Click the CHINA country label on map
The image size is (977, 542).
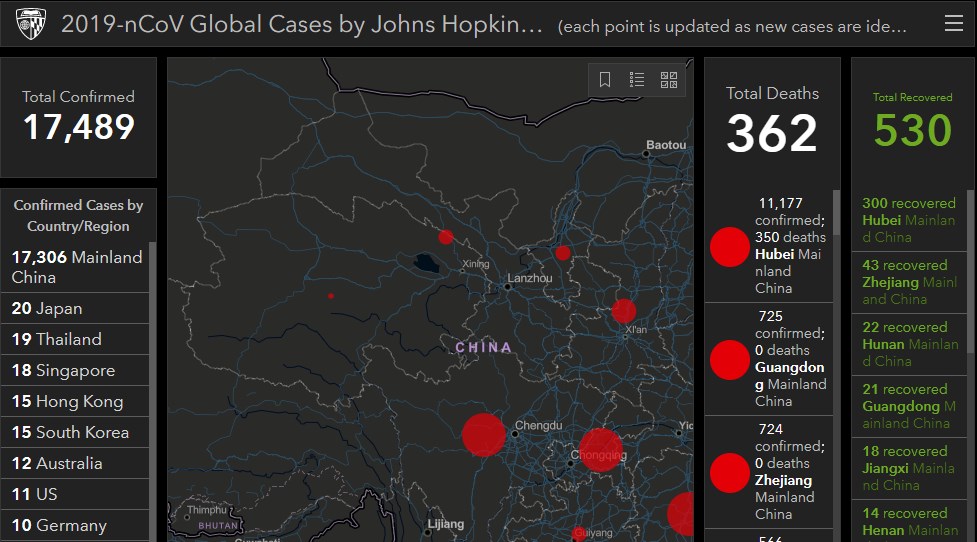point(484,348)
